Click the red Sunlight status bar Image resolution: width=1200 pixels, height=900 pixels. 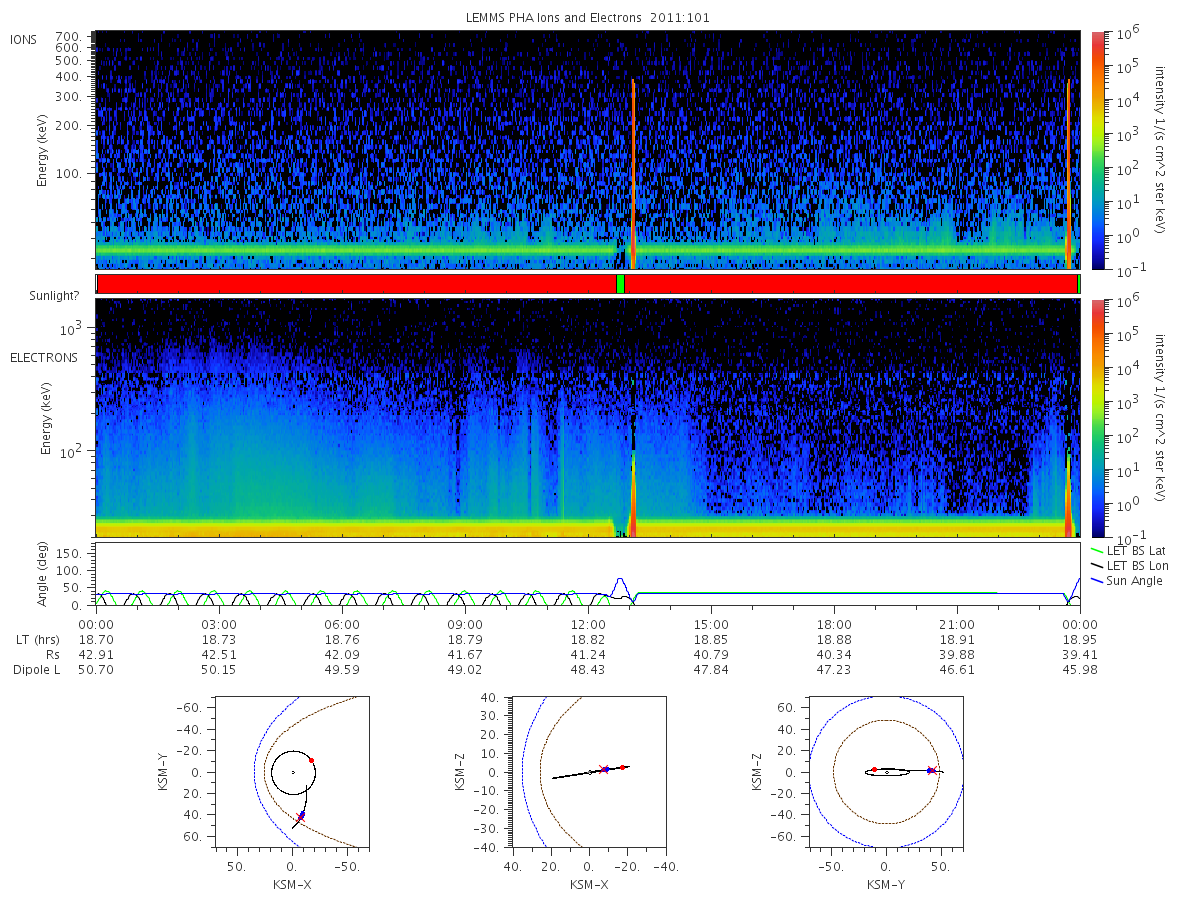tap(587, 284)
